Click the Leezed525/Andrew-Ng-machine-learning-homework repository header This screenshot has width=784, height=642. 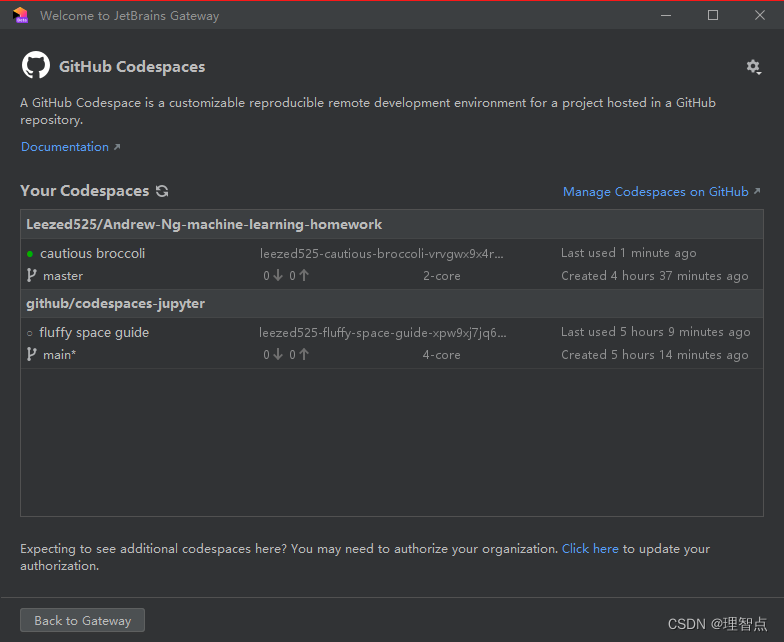(392, 224)
